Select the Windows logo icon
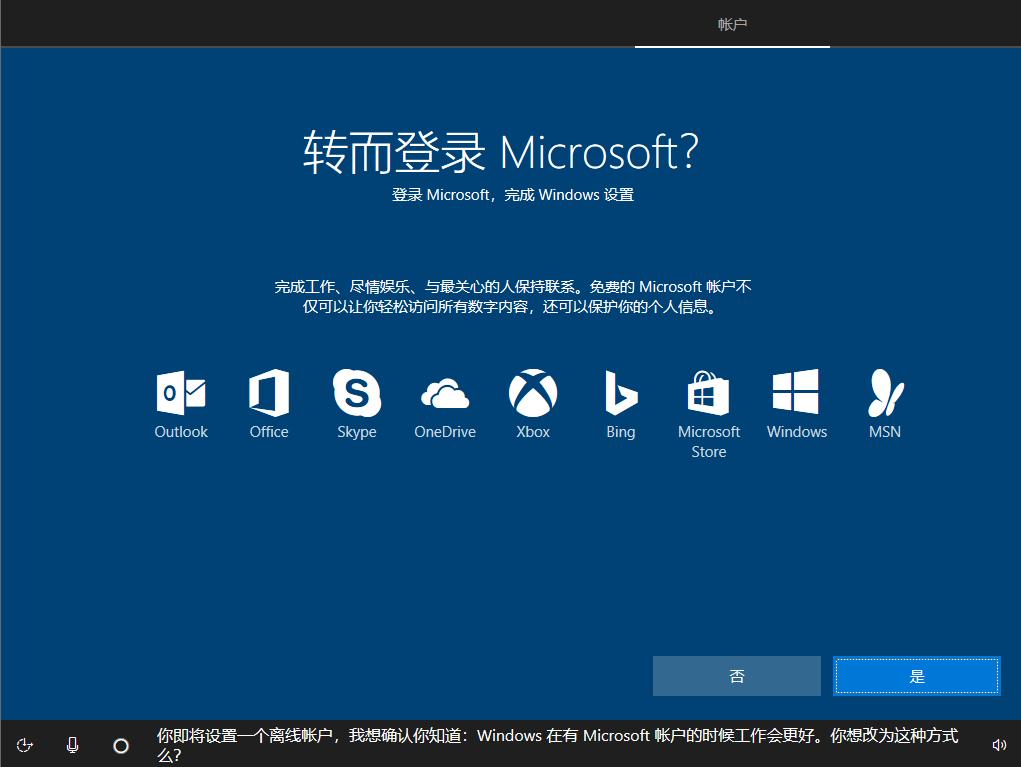 click(x=796, y=393)
